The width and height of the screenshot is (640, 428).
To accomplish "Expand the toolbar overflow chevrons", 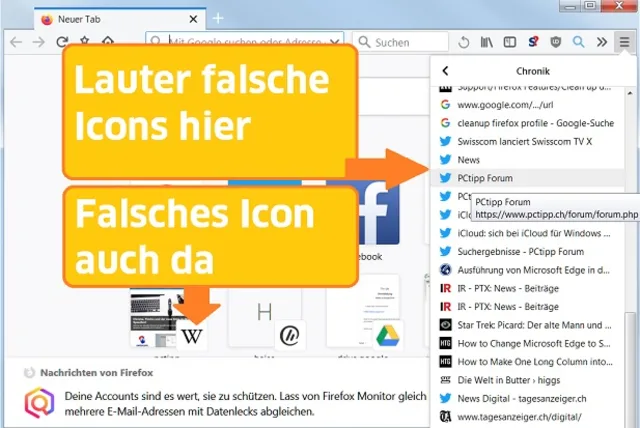I will [602, 42].
